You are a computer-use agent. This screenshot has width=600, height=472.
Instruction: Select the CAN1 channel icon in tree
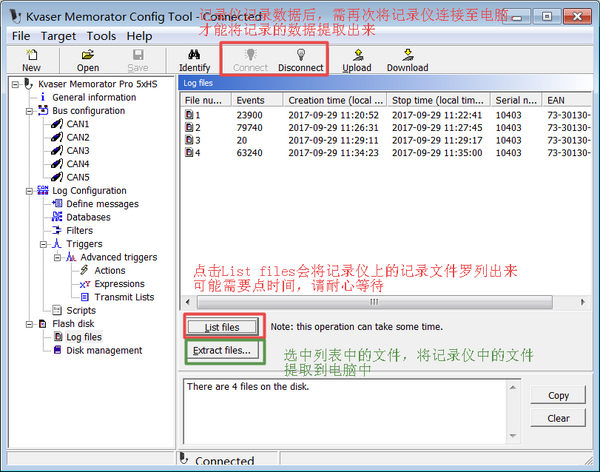coord(57,124)
